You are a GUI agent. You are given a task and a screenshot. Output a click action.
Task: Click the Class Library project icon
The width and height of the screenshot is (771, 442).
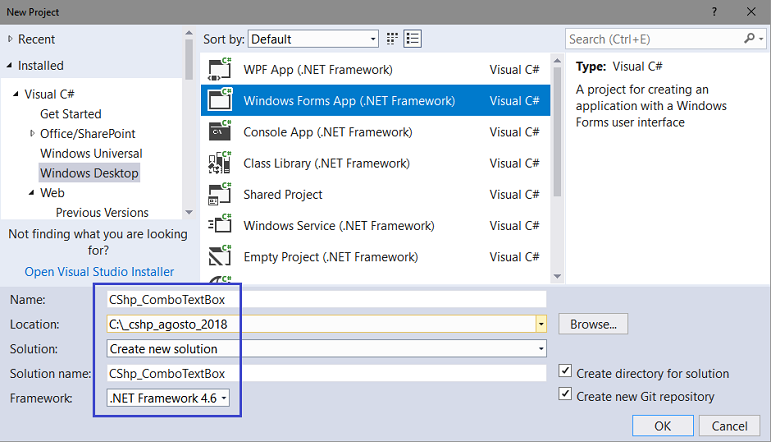pos(220,163)
